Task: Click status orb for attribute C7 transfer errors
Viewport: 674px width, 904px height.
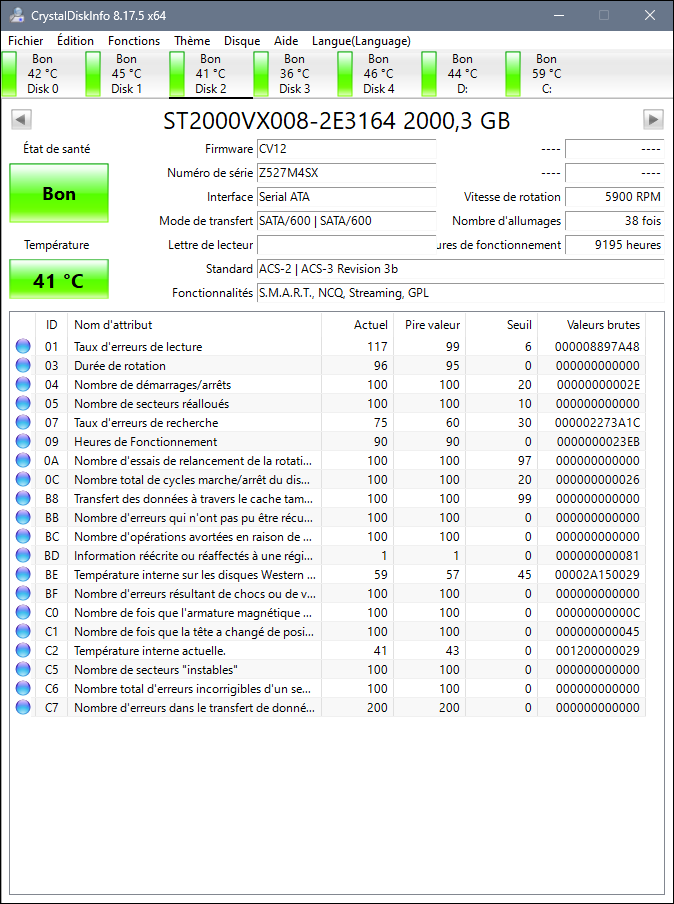Action: click(x=23, y=708)
